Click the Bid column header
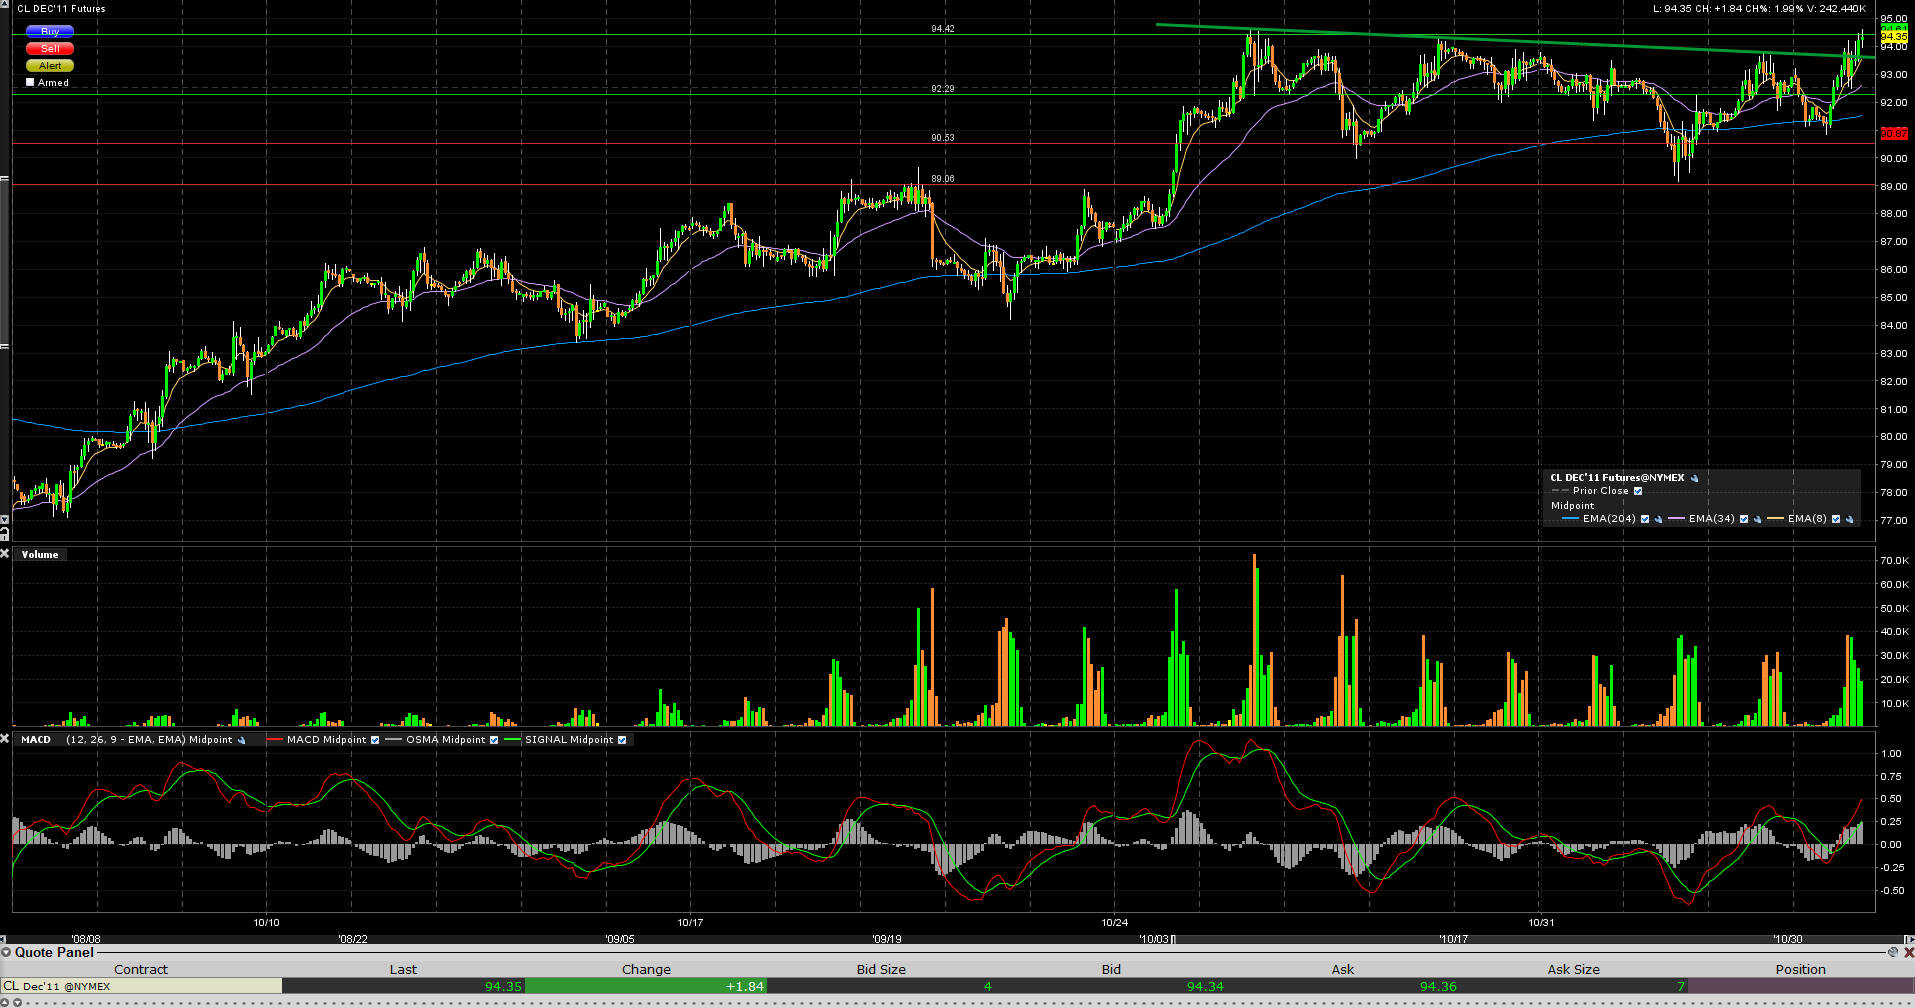This screenshot has width=1915, height=1008. point(1111,969)
